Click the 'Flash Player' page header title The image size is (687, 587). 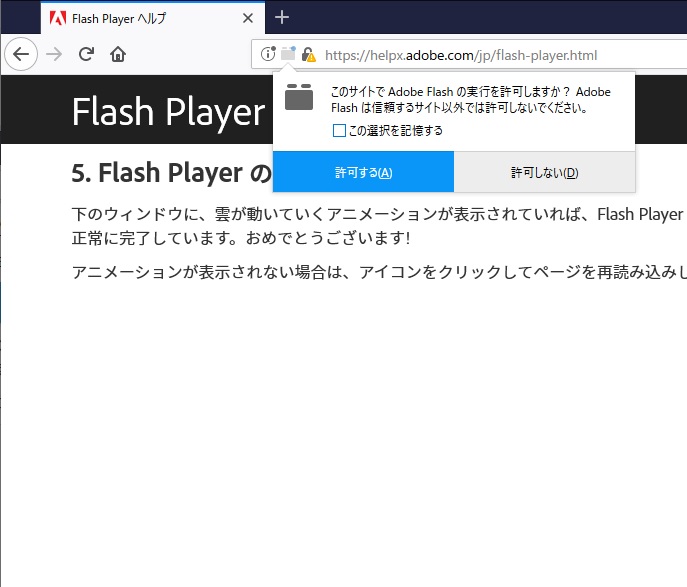[168, 112]
